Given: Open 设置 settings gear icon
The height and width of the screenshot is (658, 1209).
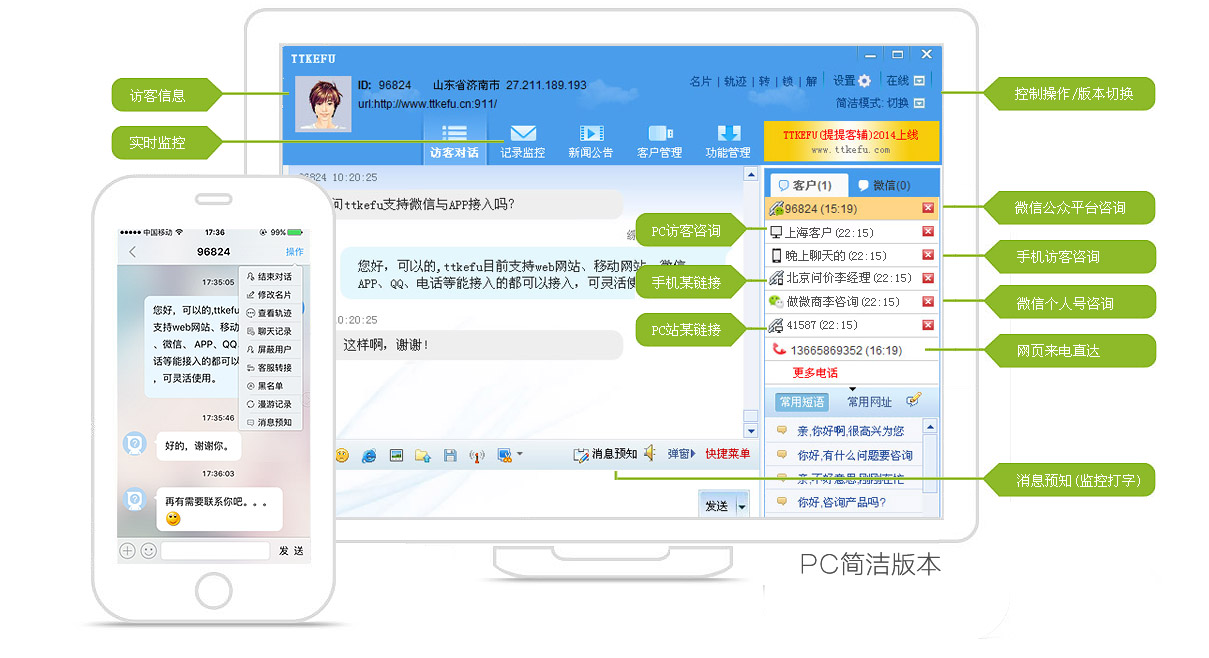Looking at the screenshot, I should point(864,81).
